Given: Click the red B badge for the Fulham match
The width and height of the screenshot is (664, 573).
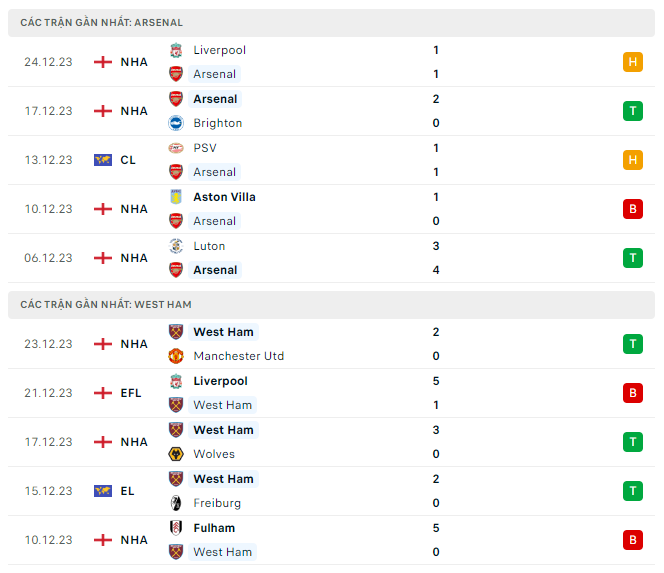Looking at the screenshot, I should pyautogui.click(x=632, y=540).
